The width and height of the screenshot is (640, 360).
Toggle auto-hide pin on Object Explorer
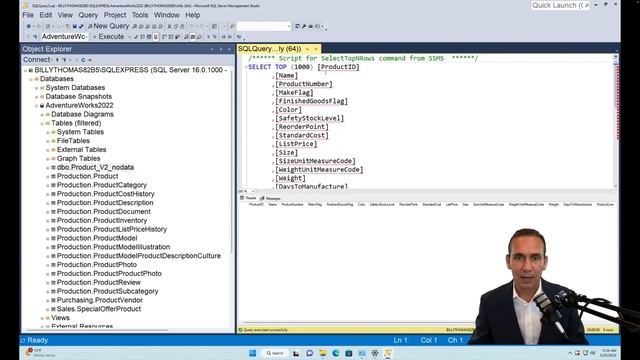(x=221, y=49)
